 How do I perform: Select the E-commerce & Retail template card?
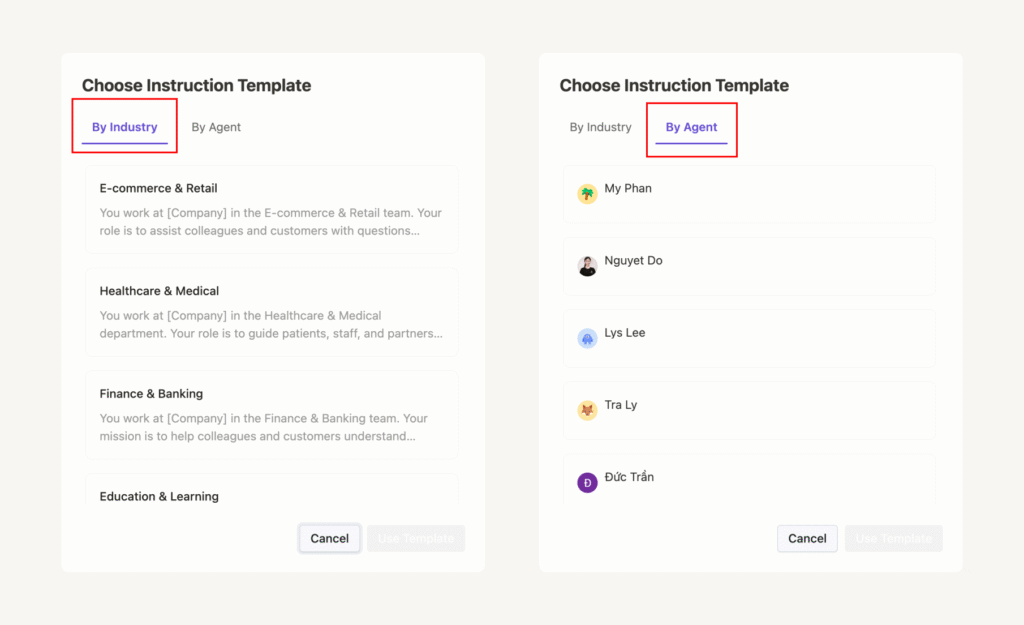point(271,209)
